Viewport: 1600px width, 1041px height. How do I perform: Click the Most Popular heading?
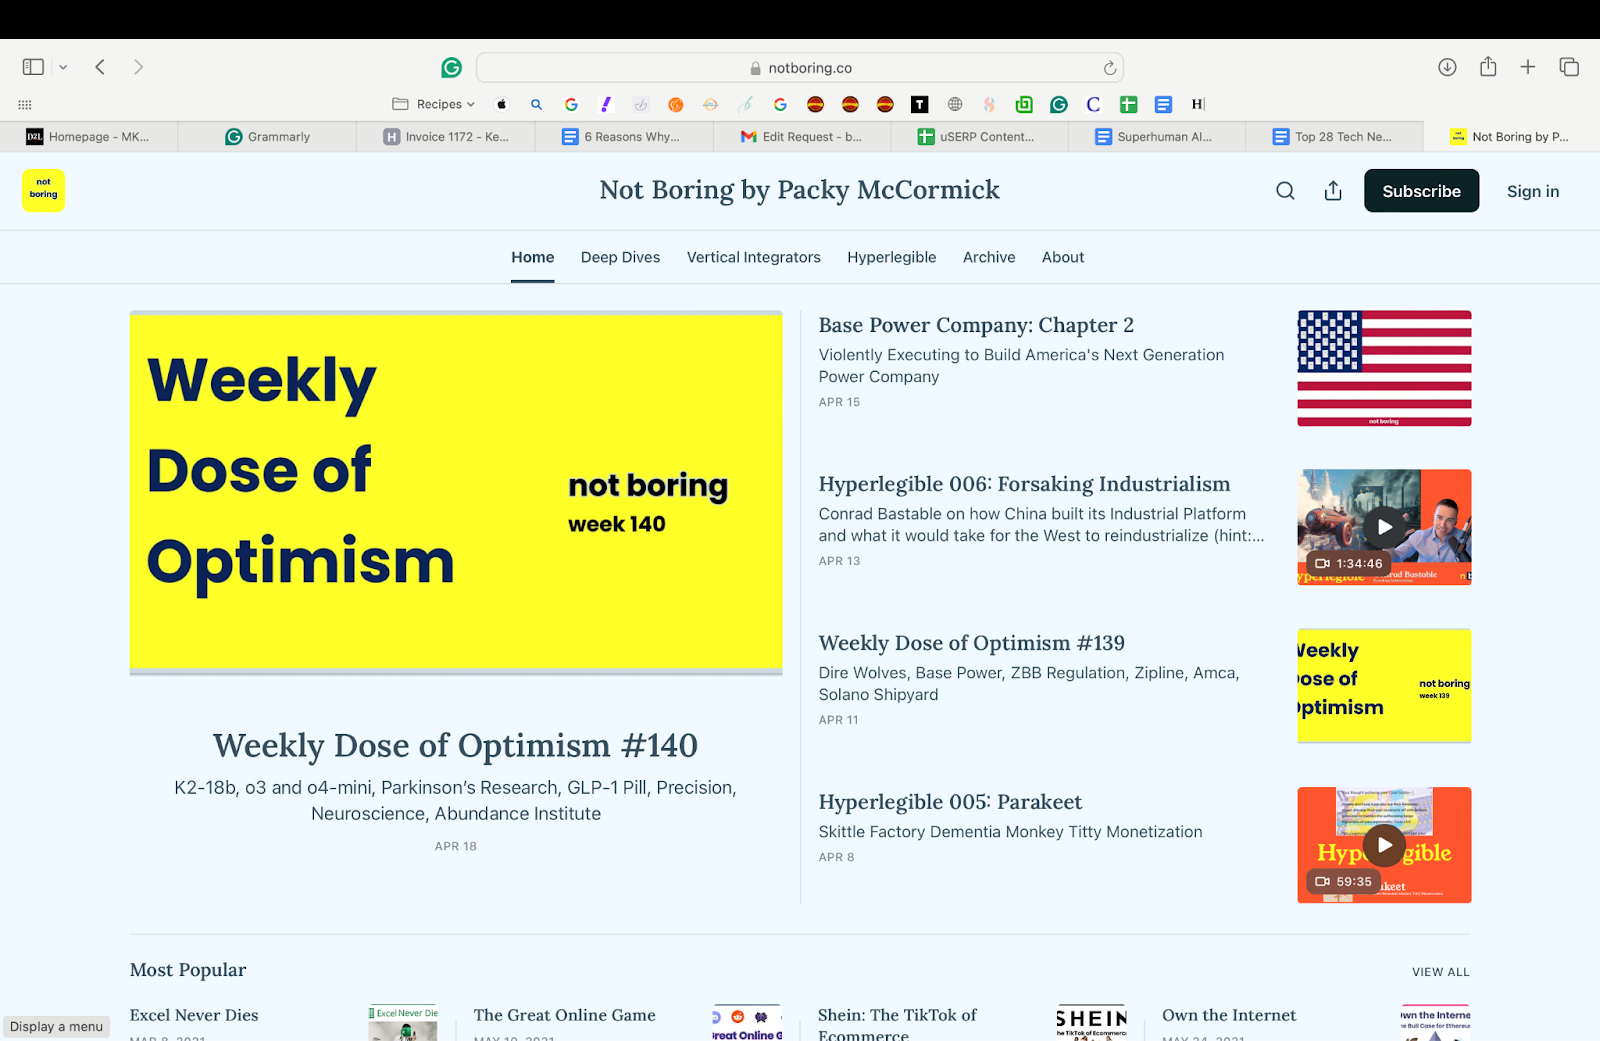[188, 969]
